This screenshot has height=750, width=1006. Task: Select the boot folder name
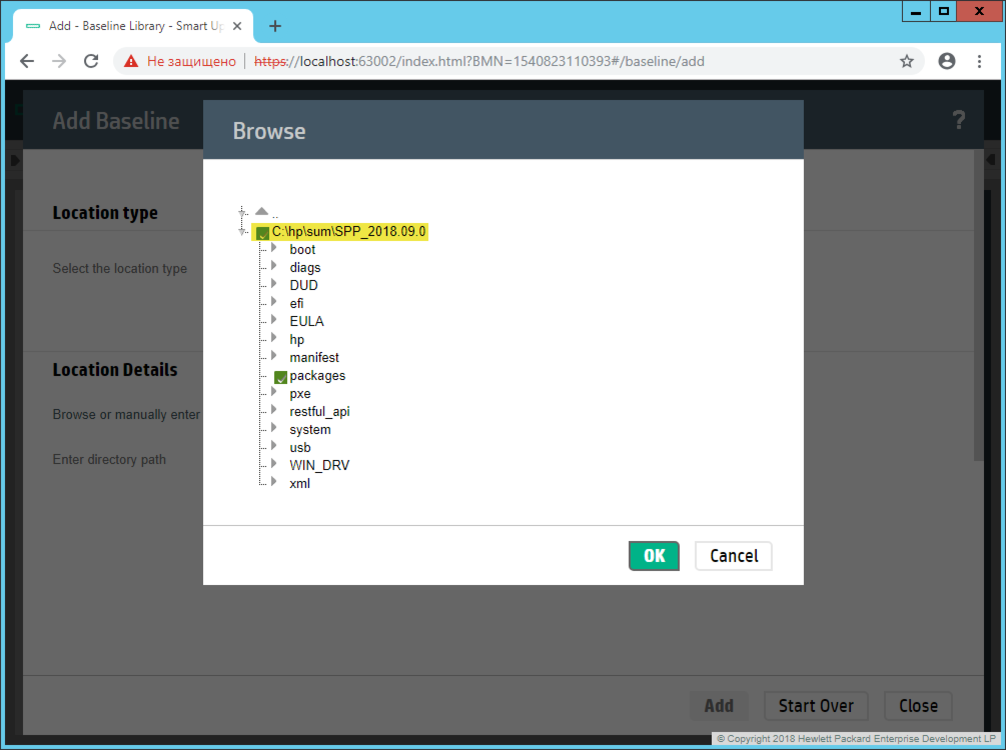coord(302,250)
